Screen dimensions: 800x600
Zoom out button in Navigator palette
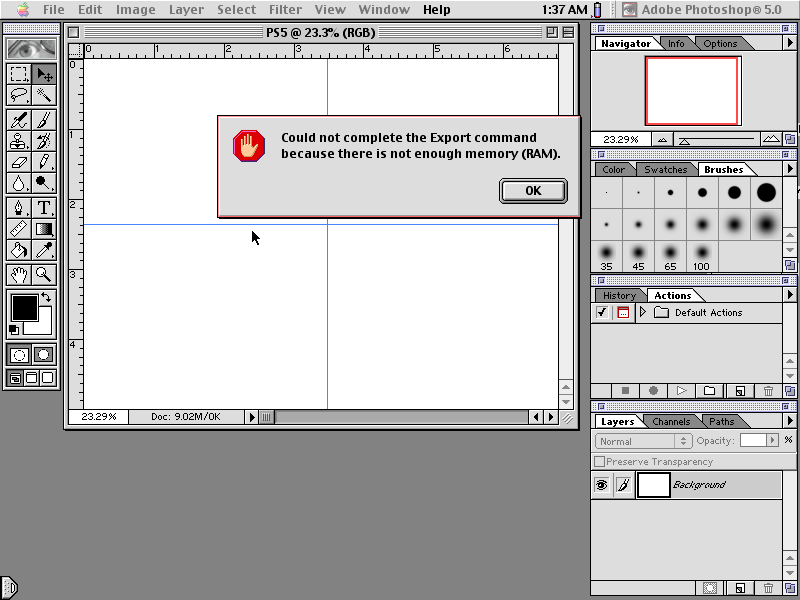click(662, 139)
